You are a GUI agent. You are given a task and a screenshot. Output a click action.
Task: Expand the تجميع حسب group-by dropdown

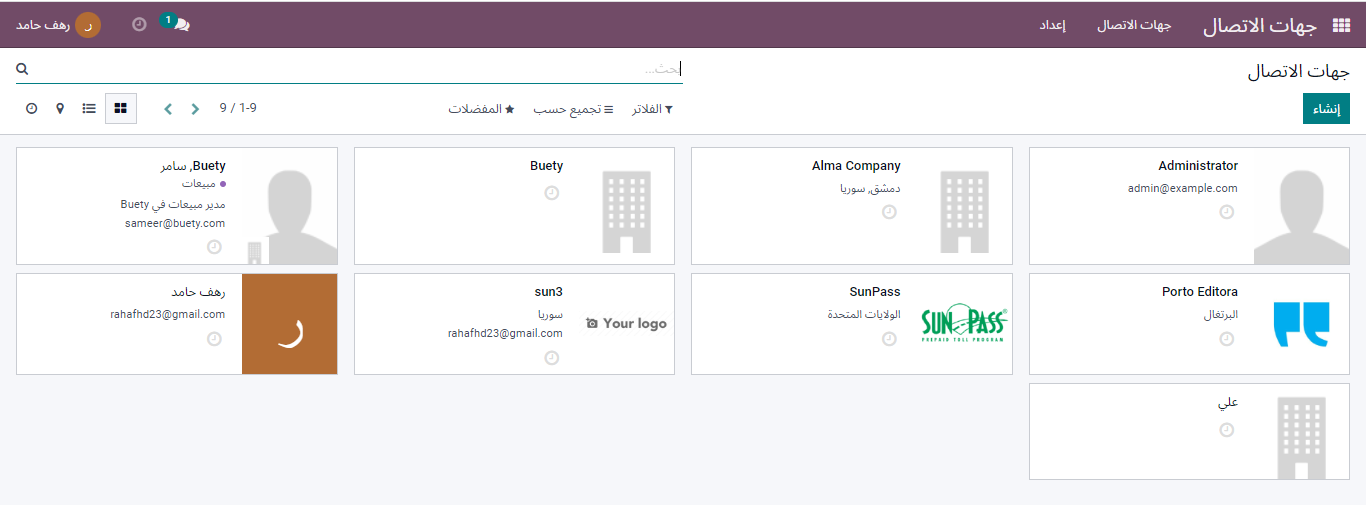tap(573, 109)
